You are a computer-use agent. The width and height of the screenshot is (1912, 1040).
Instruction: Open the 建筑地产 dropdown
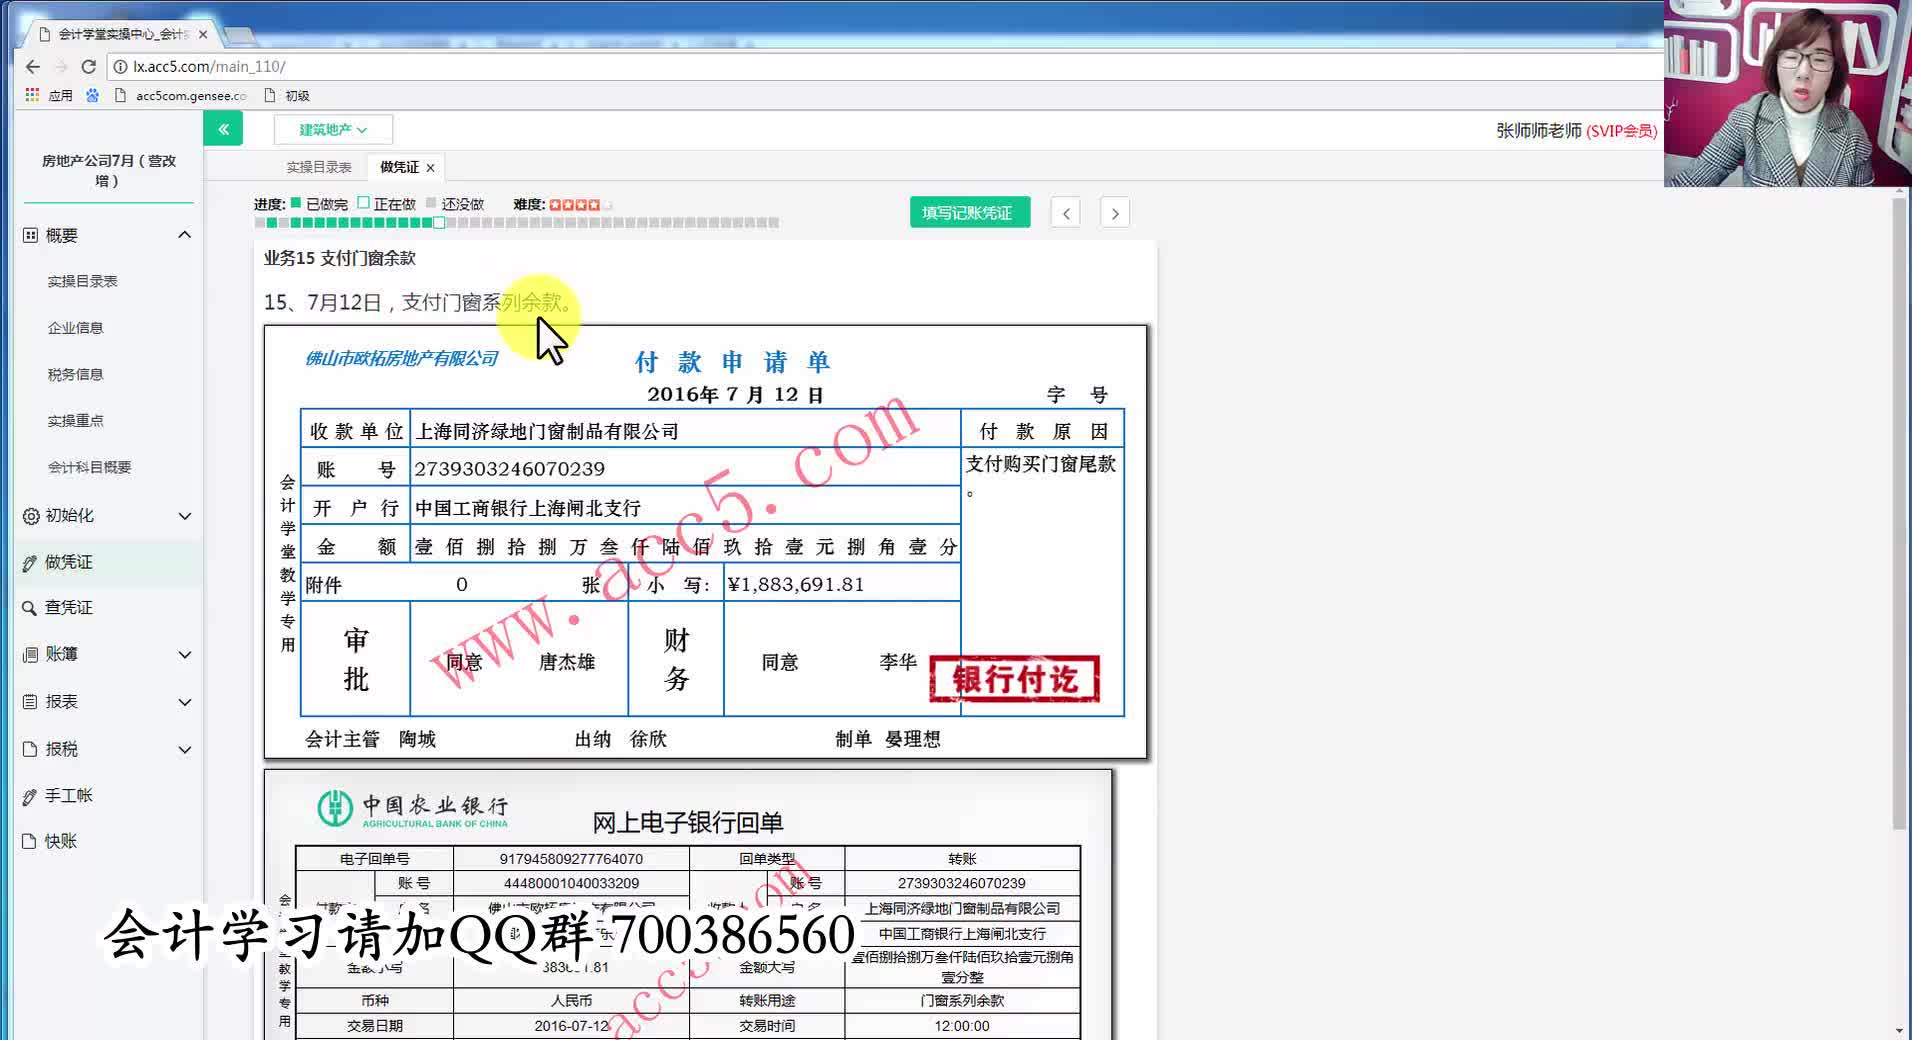333,129
